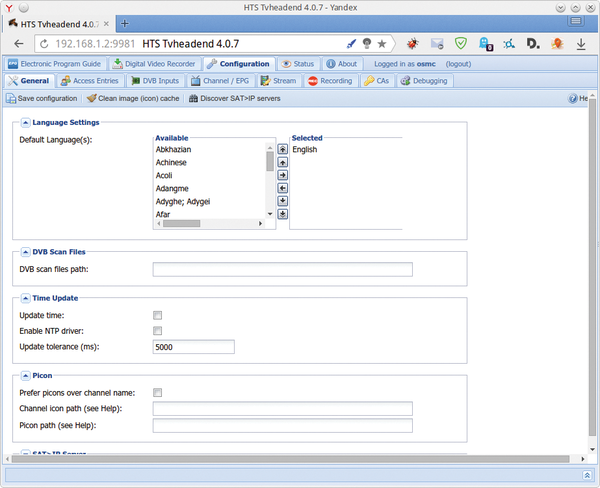
Task: Select English in the Selected list
Action: 305,149
